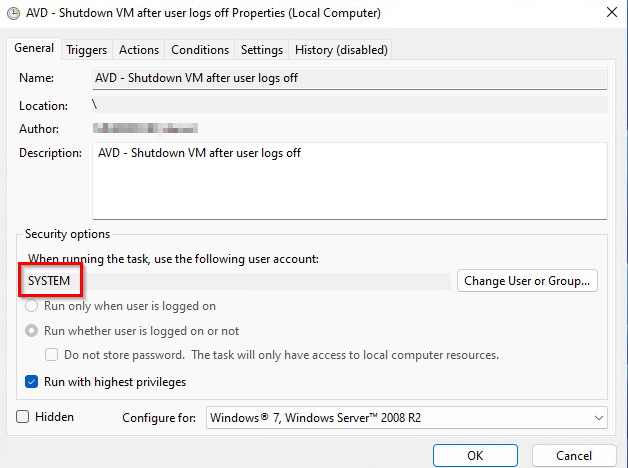Switch to the General tab
628x468 pixels.
(33, 48)
